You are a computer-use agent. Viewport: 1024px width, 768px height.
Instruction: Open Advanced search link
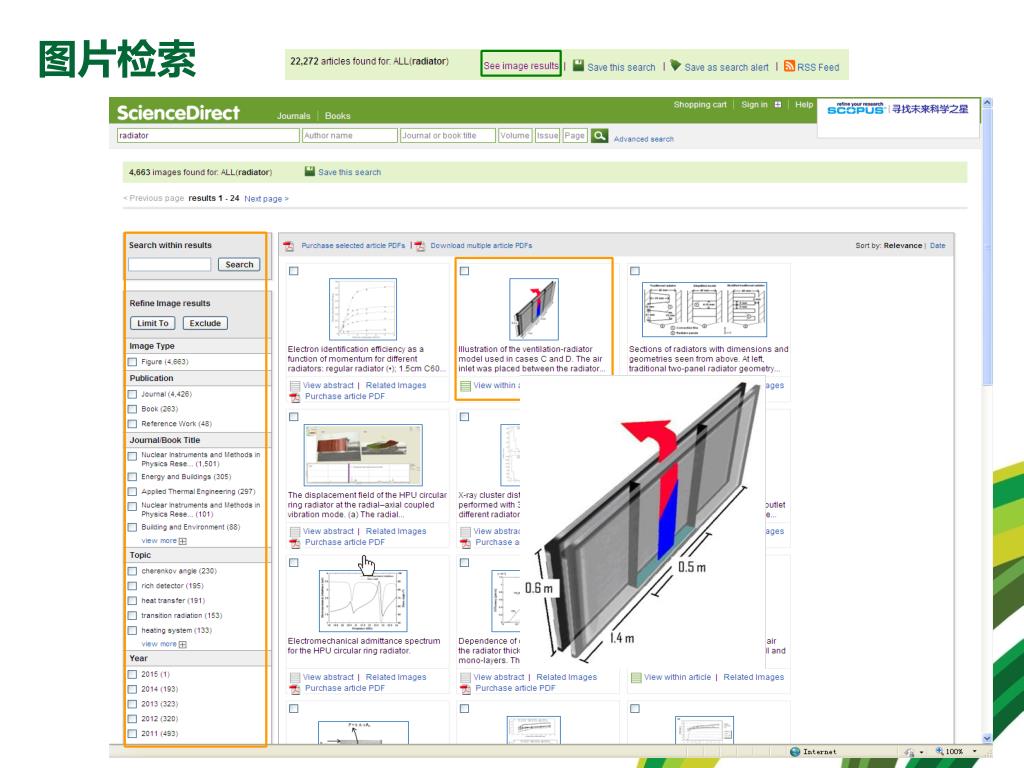coord(644,139)
